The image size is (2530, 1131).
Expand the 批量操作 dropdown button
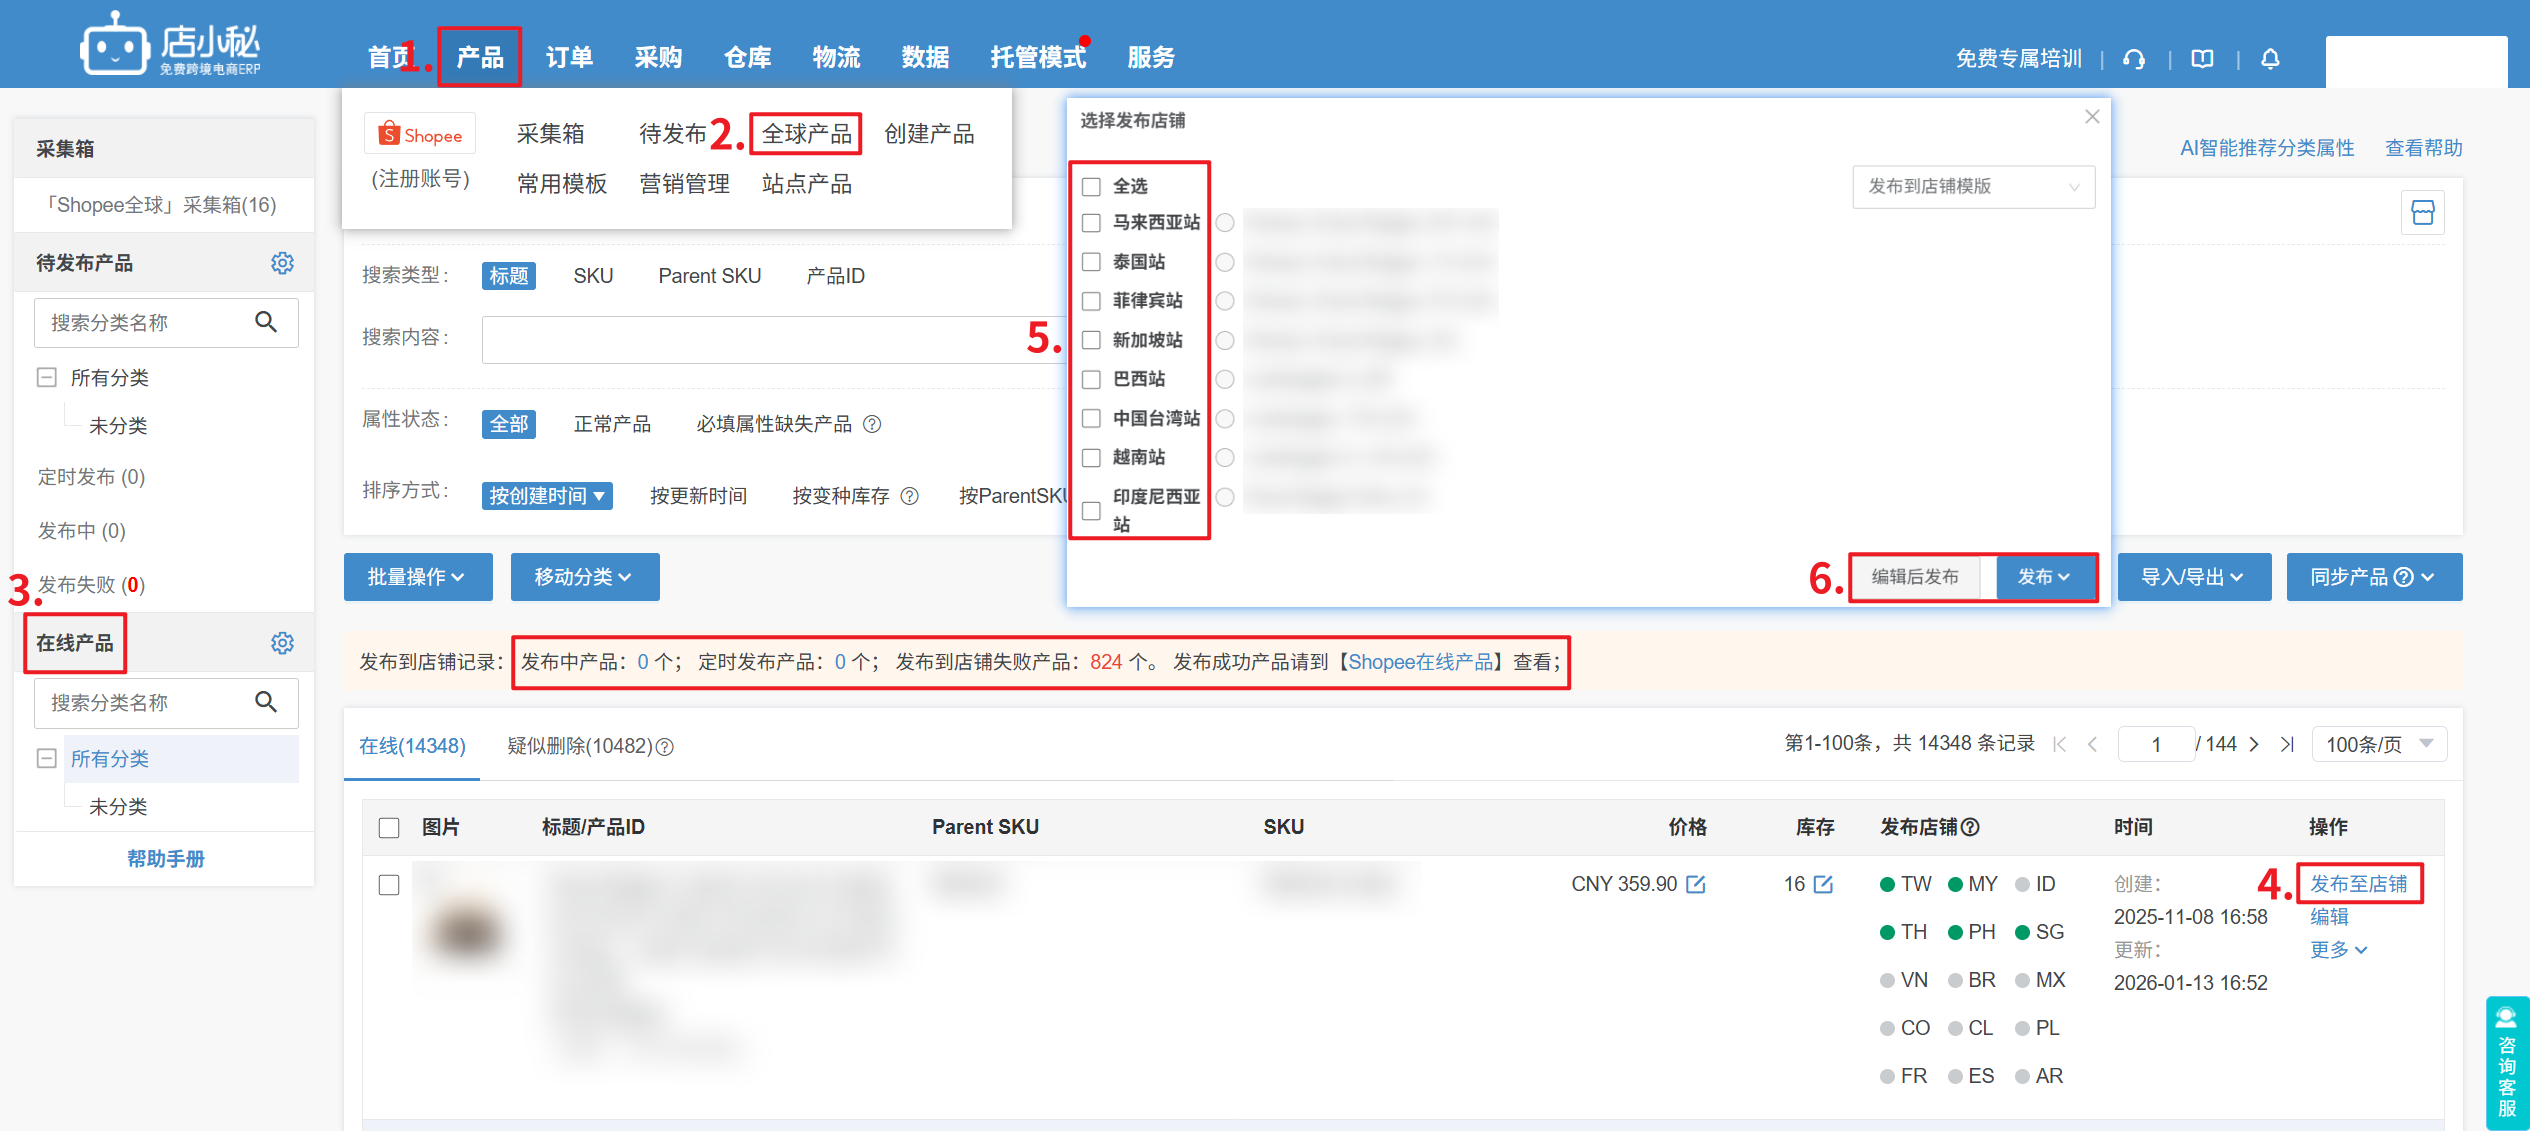(417, 577)
